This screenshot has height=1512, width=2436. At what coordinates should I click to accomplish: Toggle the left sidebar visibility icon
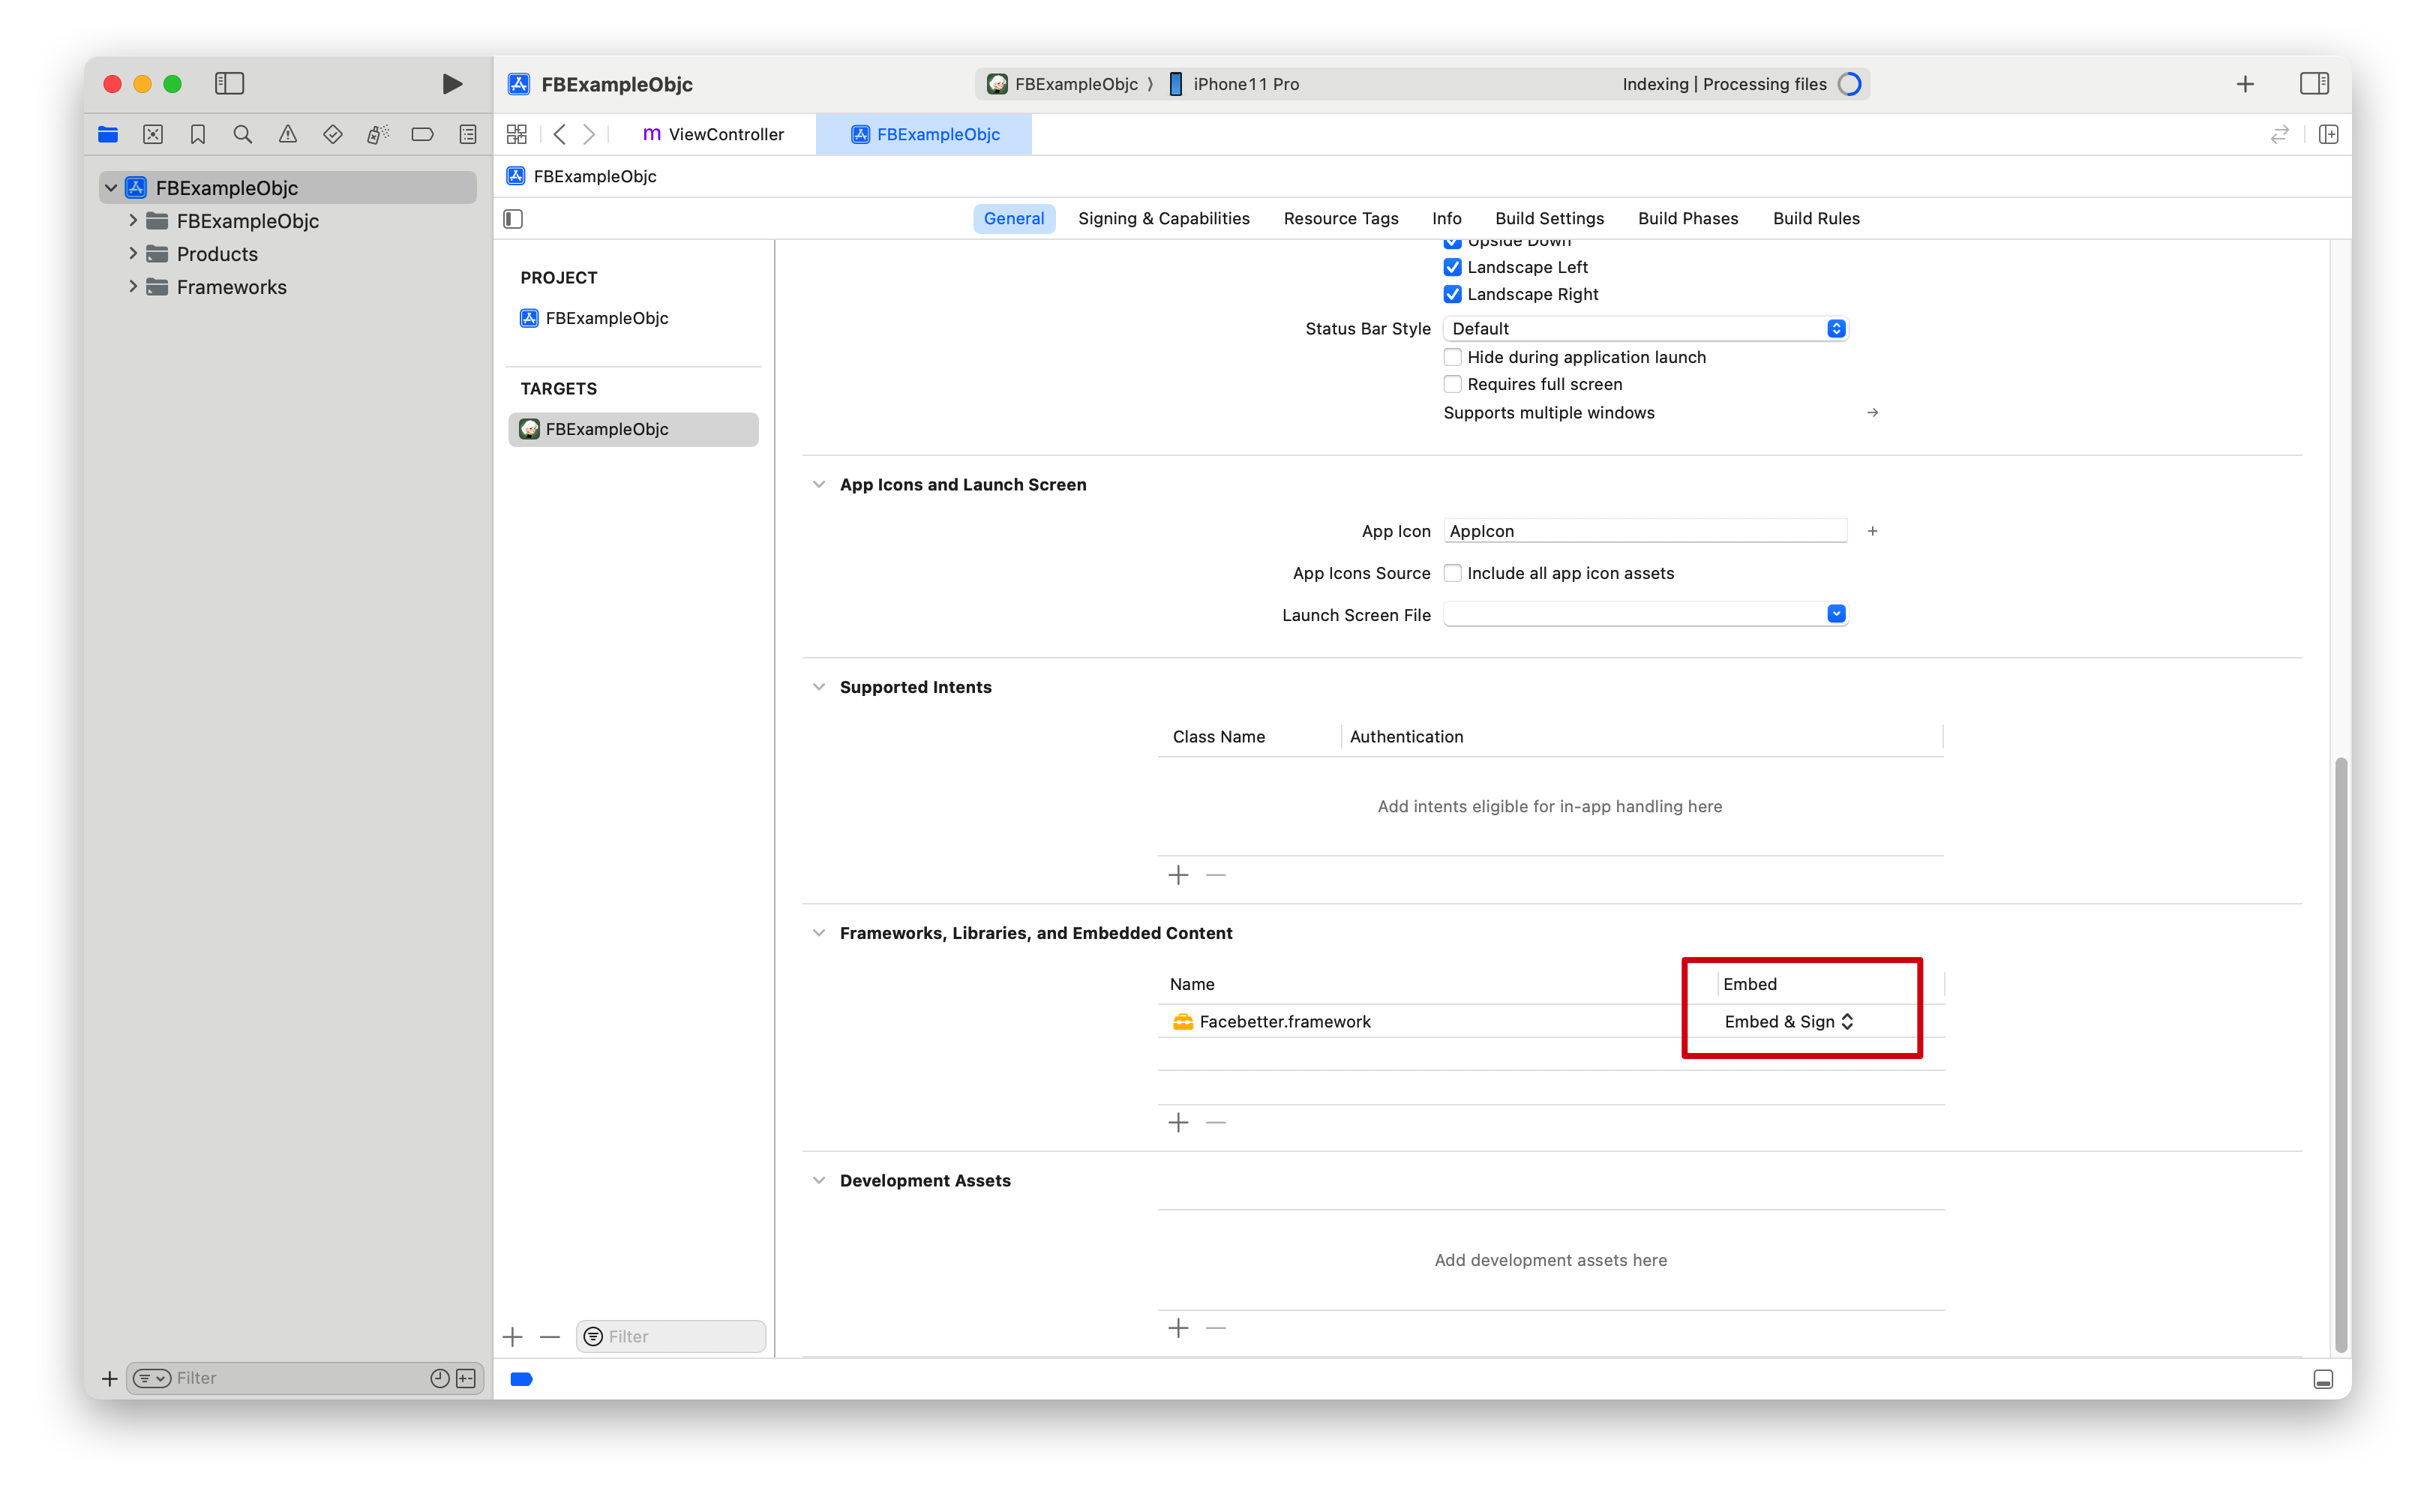229,84
